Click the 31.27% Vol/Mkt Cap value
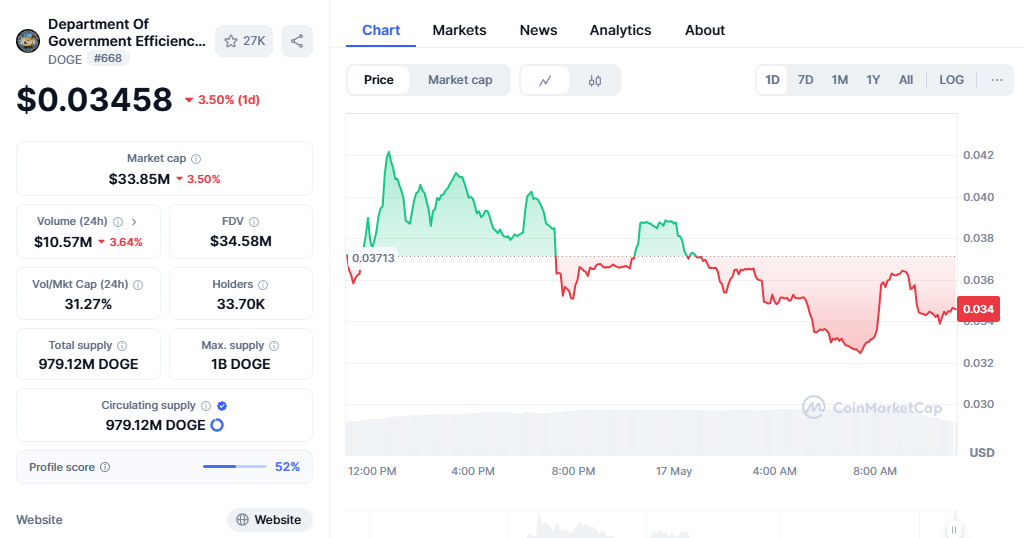Image resolution: width=1024 pixels, height=538 pixels. [88, 304]
